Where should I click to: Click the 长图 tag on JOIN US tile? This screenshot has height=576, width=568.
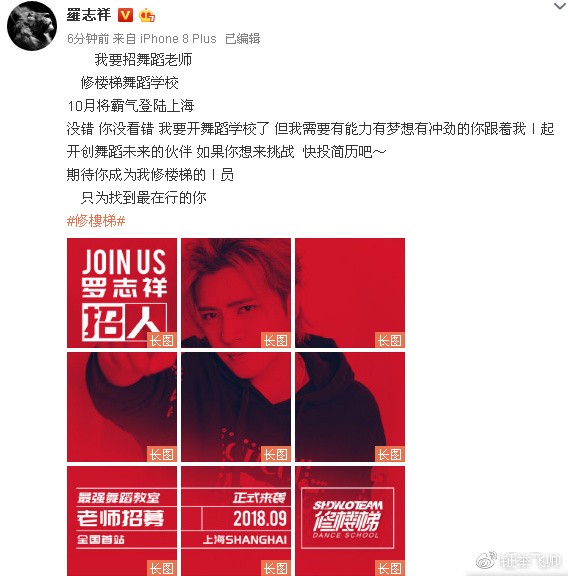(x=162, y=341)
